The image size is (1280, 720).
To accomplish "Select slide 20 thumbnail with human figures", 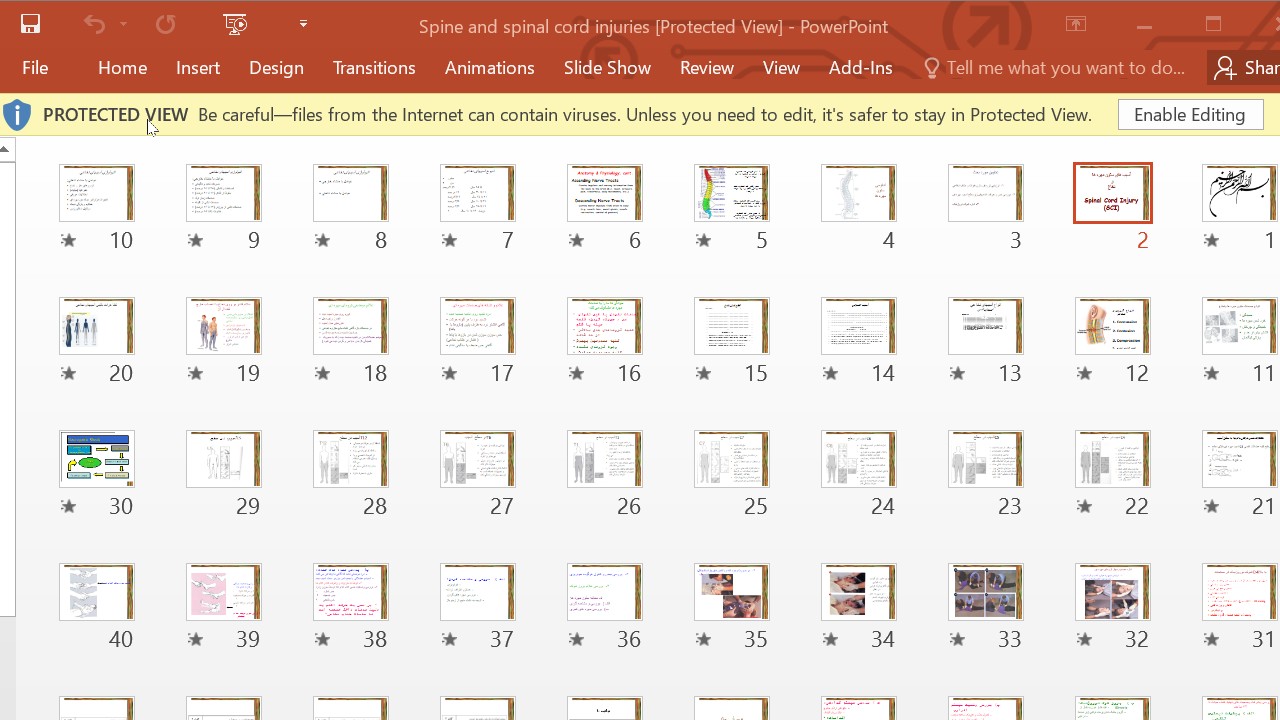I will (97, 326).
